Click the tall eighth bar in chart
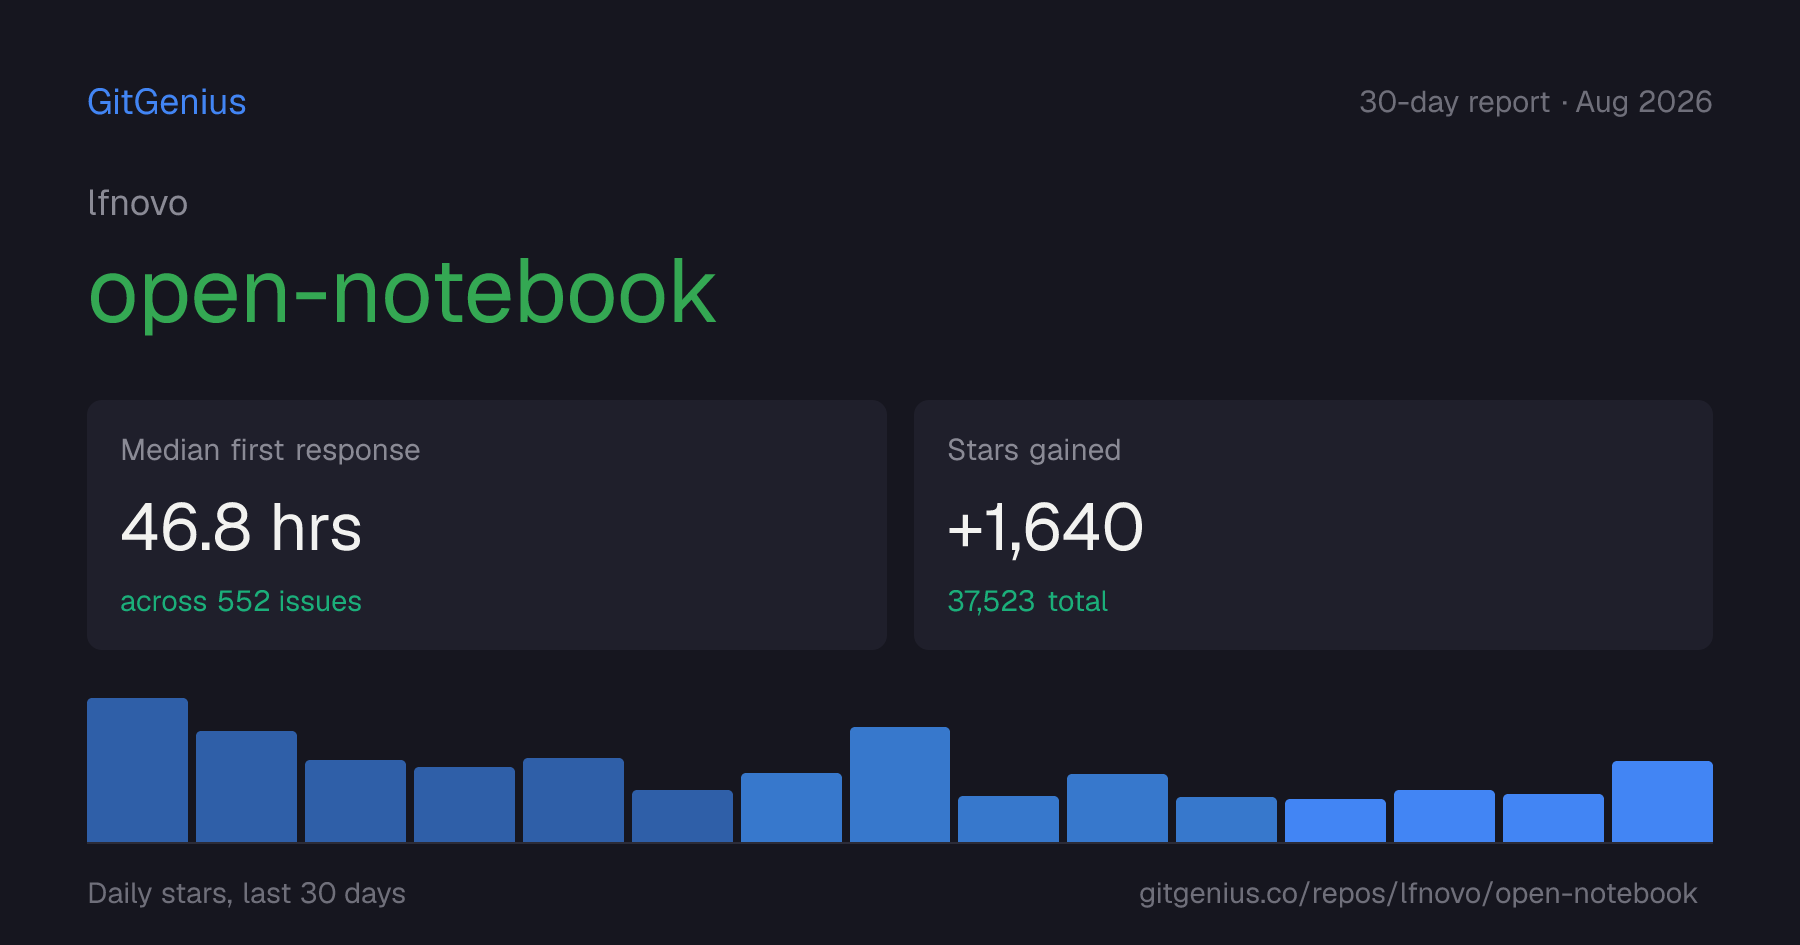The width and height of the screenshot is (1800, 945). coord(900,784)
